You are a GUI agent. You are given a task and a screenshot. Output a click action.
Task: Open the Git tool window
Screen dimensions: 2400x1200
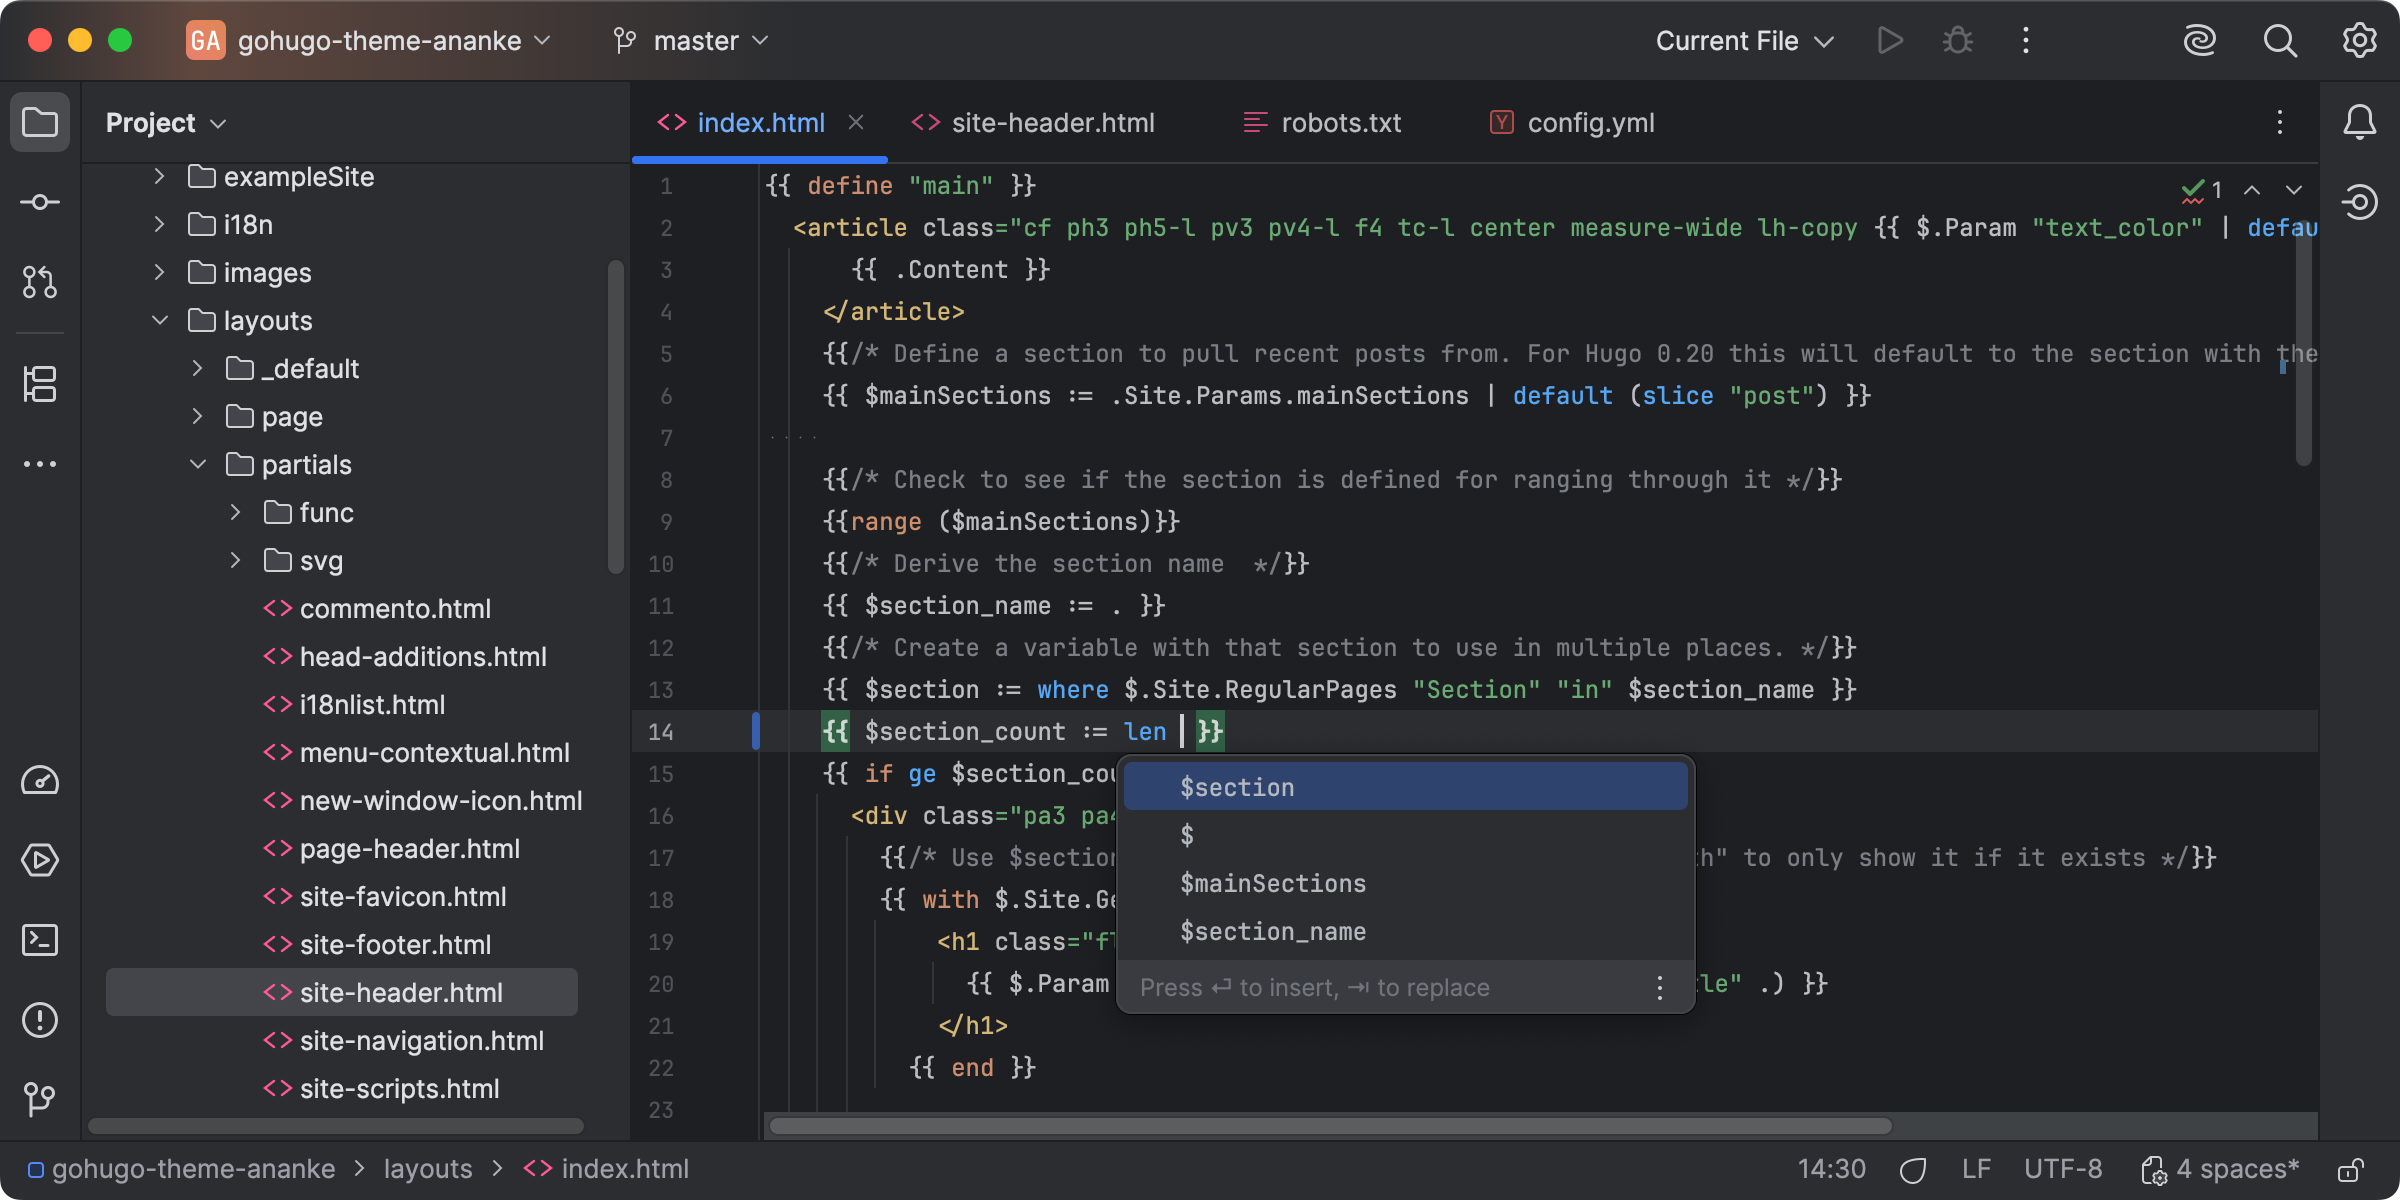pyautogui.click(x=40, y=1098)
